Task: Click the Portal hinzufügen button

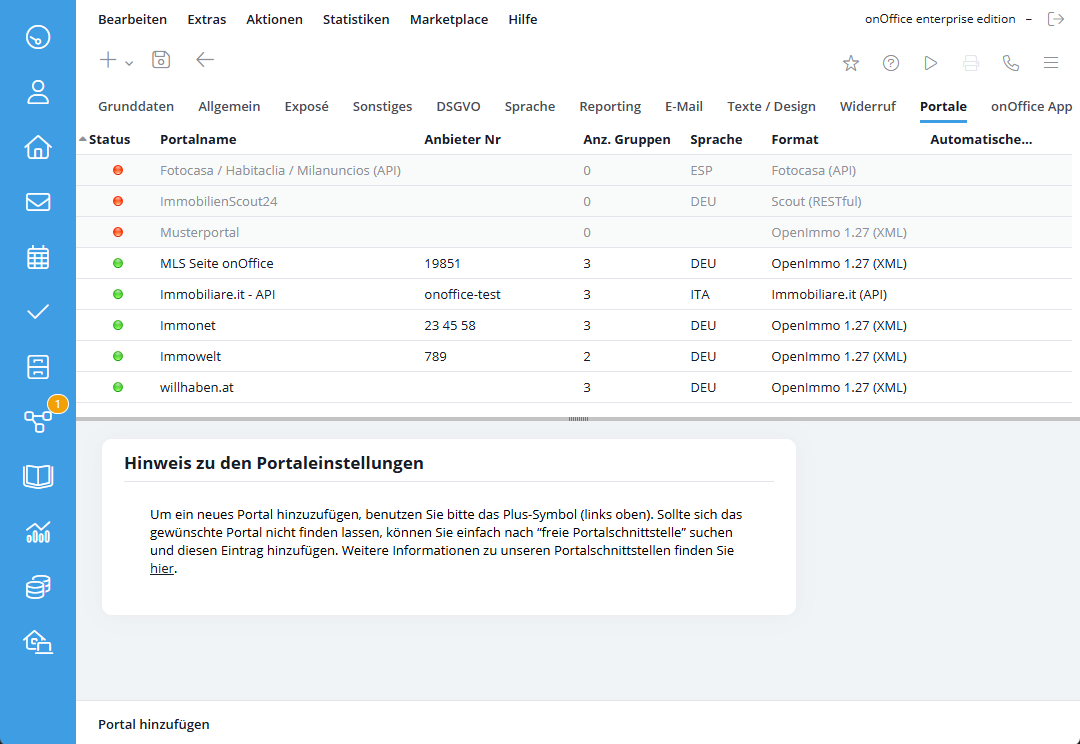Action: coord(154,724)
